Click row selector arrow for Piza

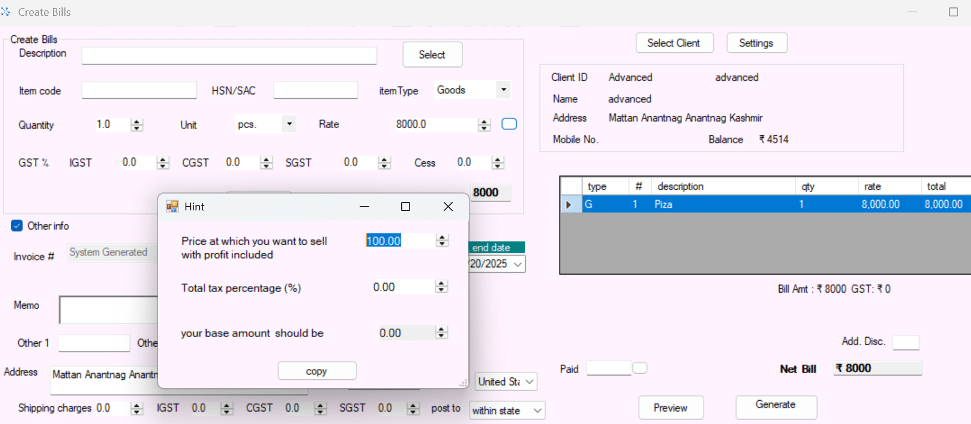click(569, 204)
